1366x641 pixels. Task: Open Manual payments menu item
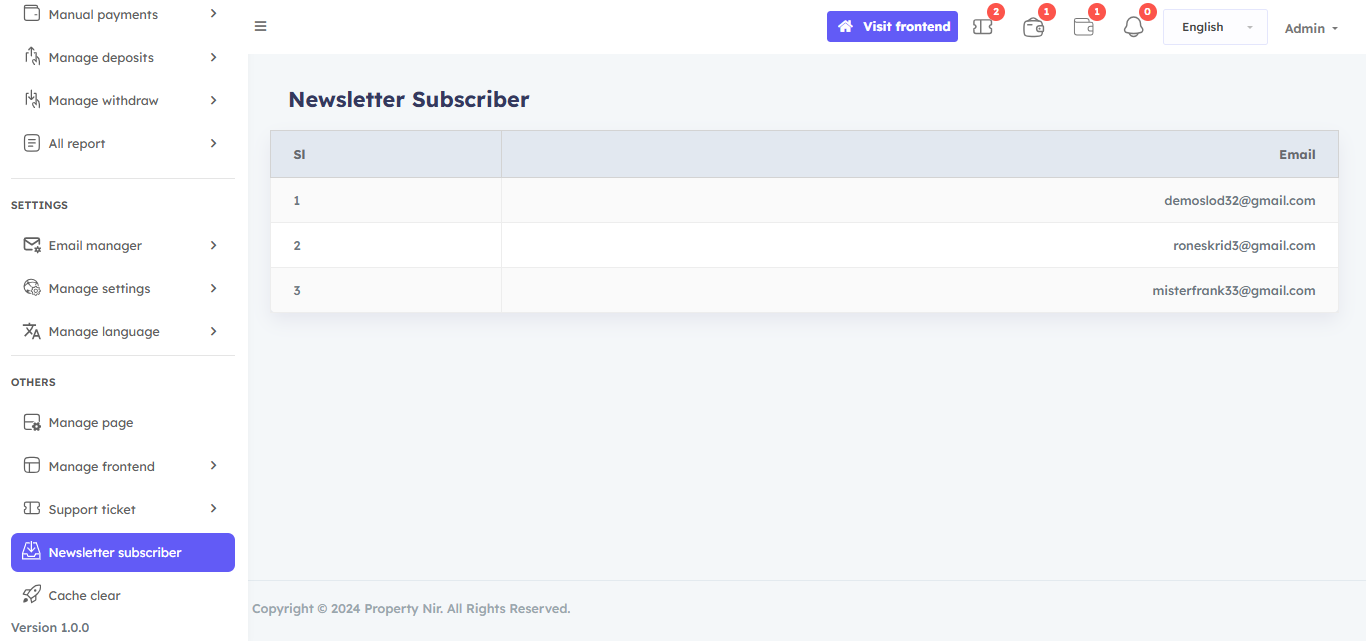103,14
